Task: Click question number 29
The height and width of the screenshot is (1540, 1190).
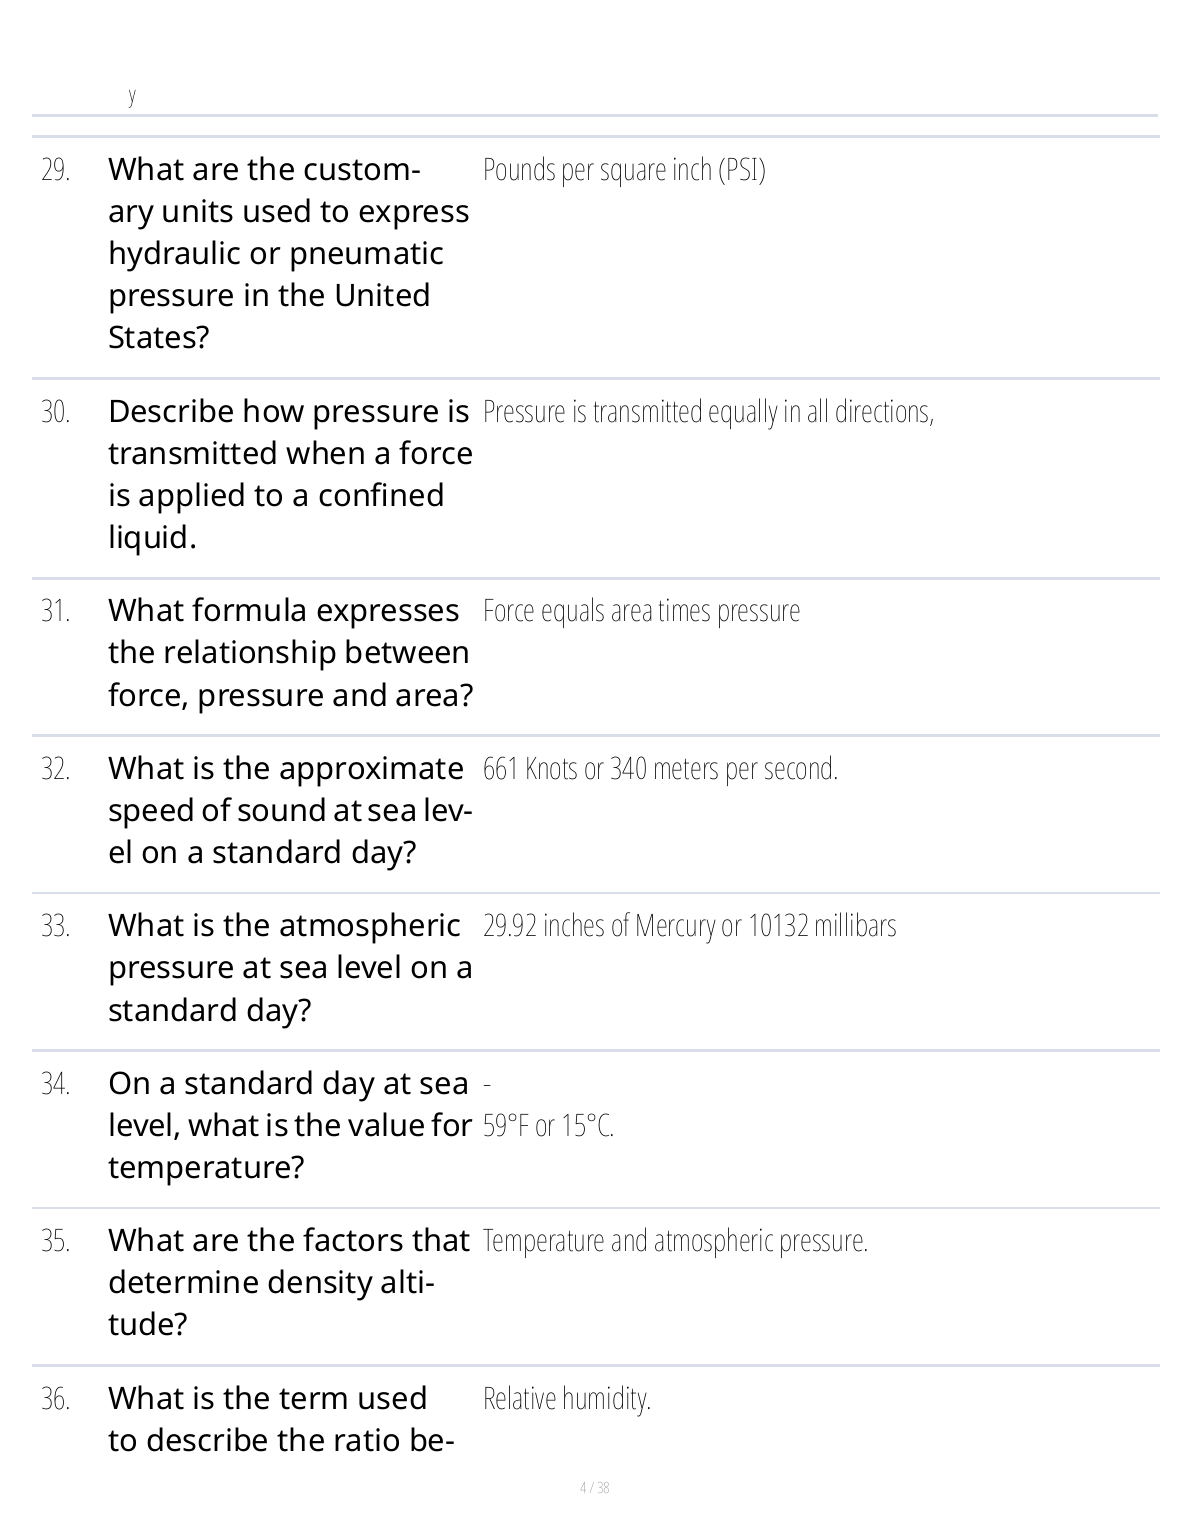Action: click(56, 170)
